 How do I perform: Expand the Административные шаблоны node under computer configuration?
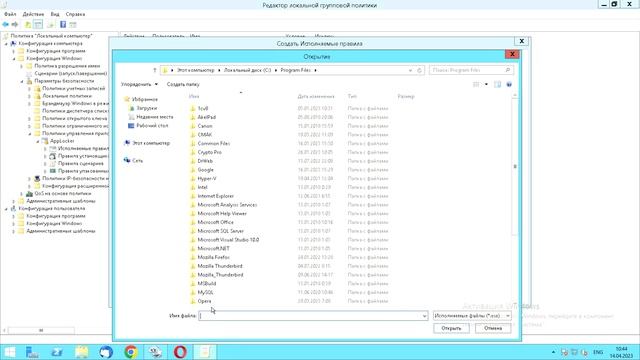[x=13, y=201]
